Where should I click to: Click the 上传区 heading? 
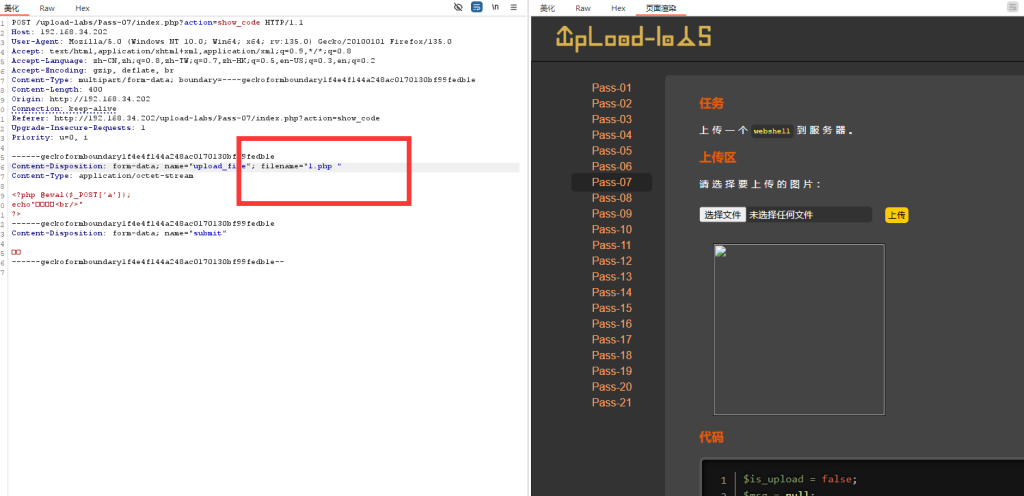(718, 157)
